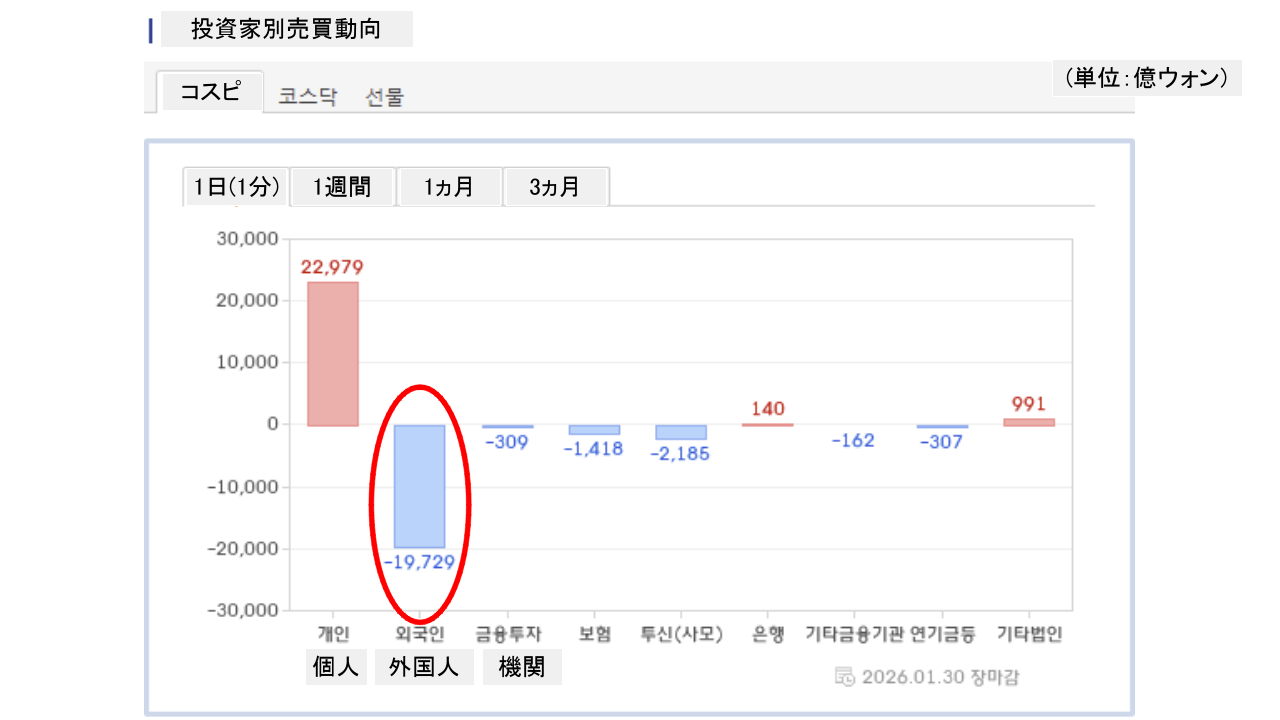Click the -162 value for 기타금융기관

click(x=853, y=440)
